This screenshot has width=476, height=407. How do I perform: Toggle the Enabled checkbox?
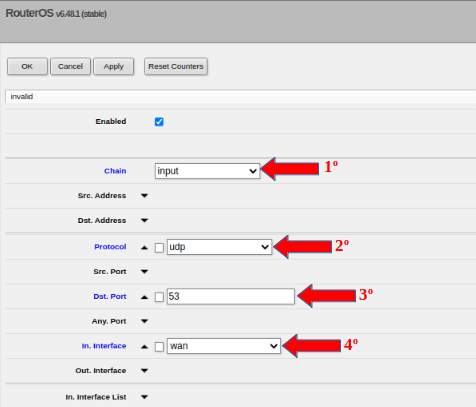[x=159, y=122]
